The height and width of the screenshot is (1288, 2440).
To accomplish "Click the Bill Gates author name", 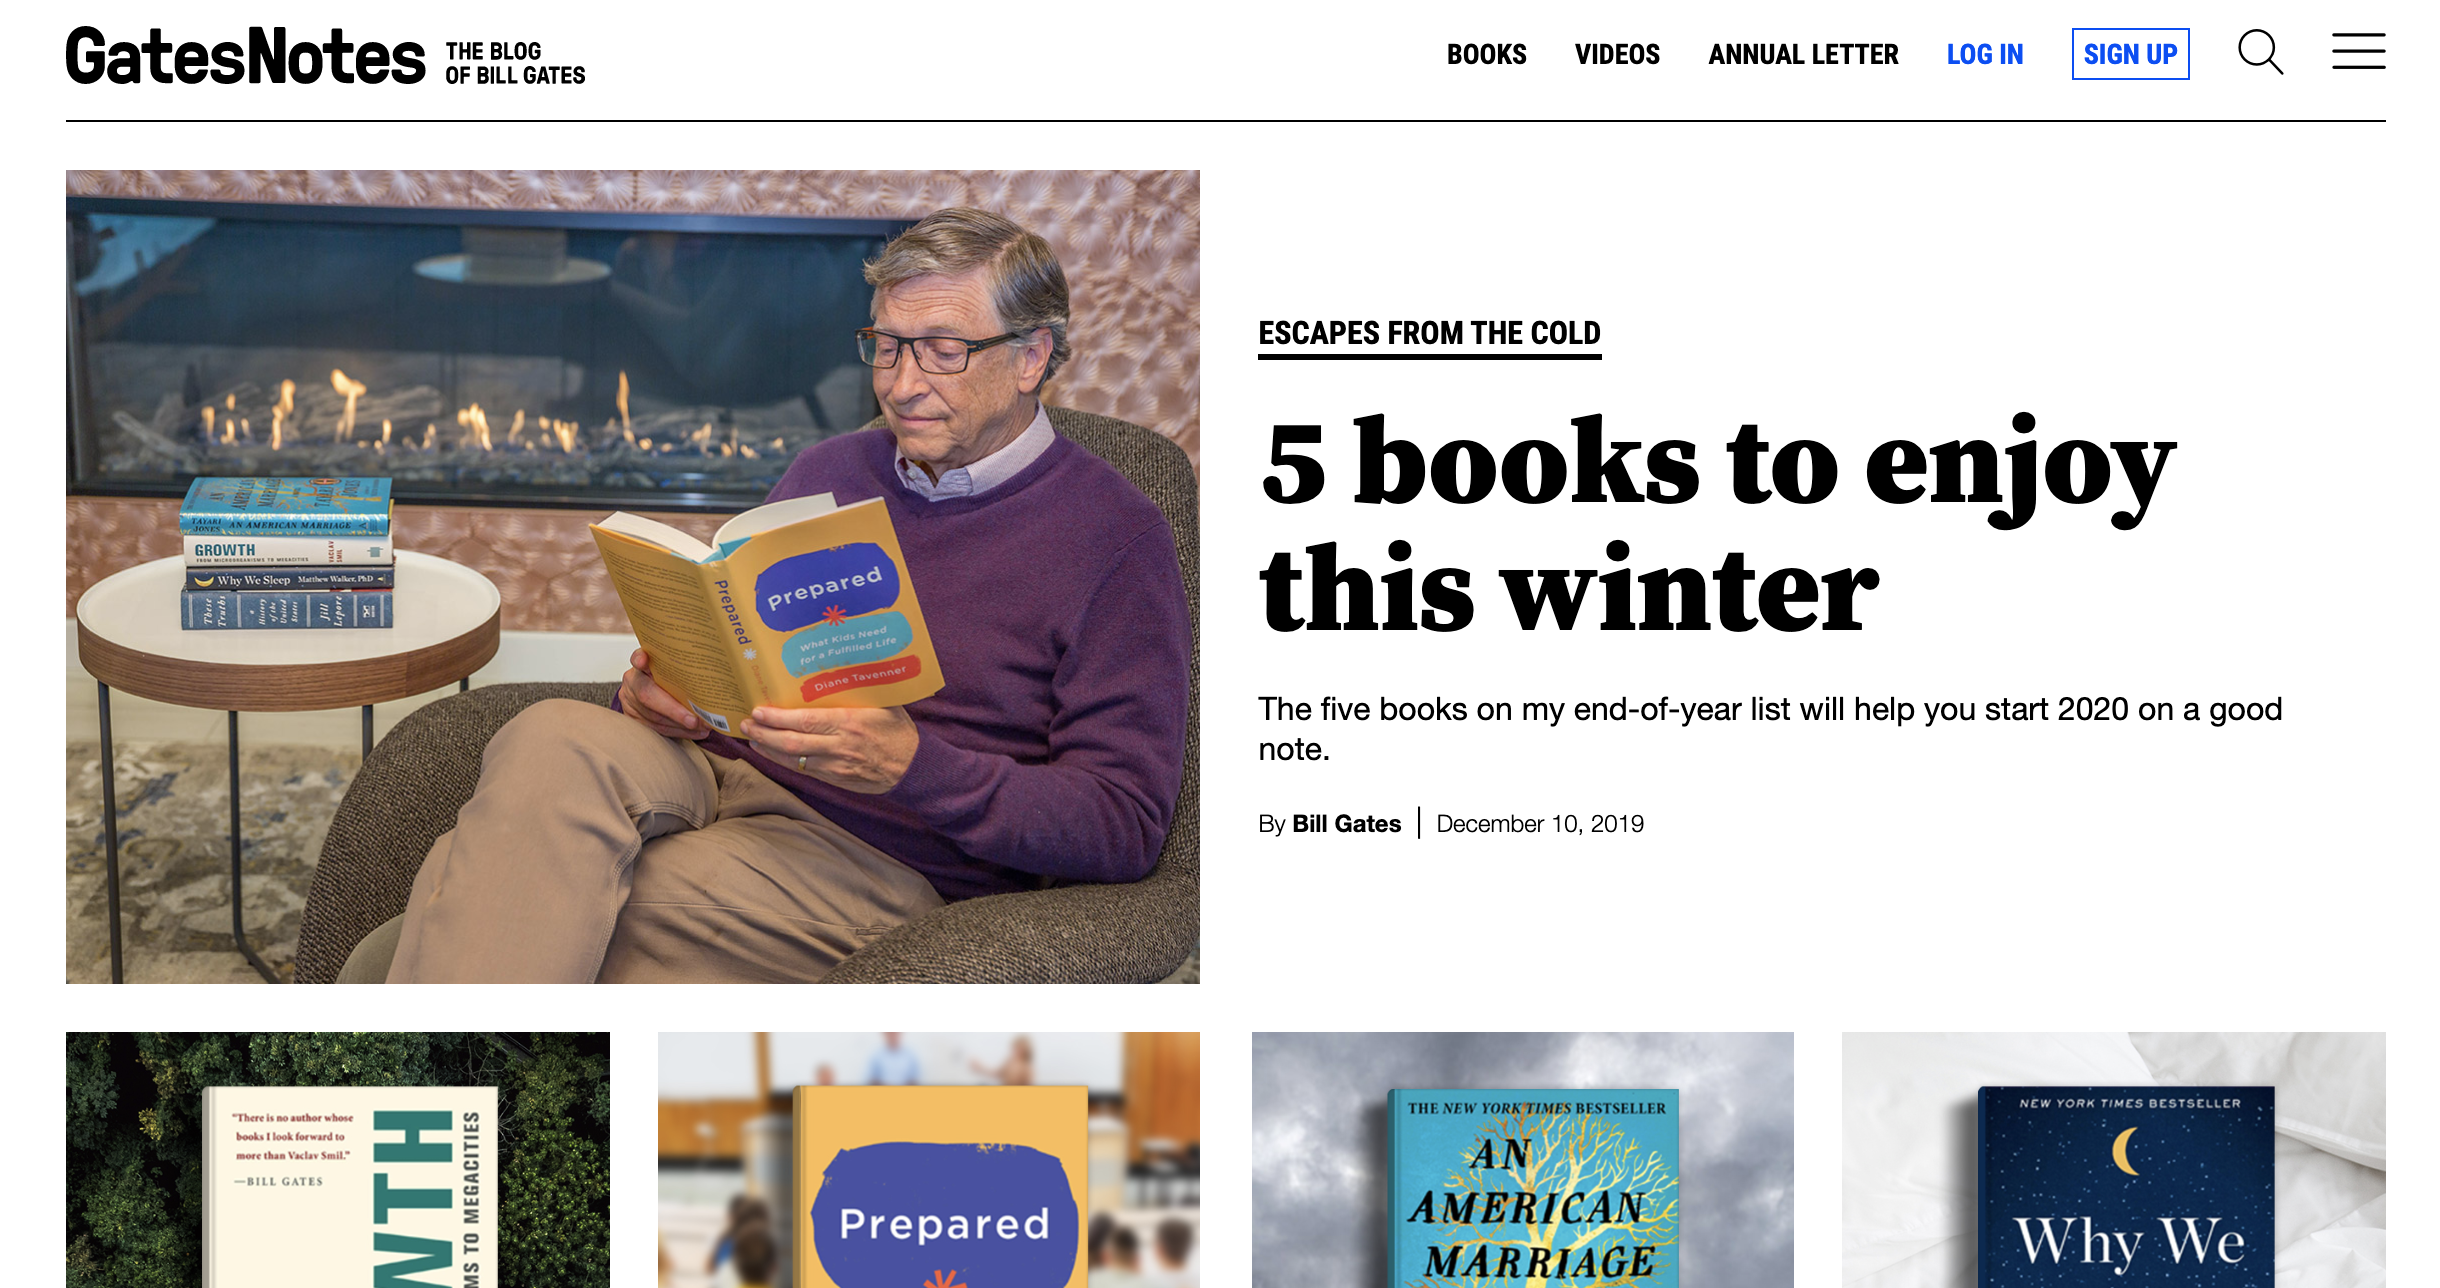I will (1346, 824).
